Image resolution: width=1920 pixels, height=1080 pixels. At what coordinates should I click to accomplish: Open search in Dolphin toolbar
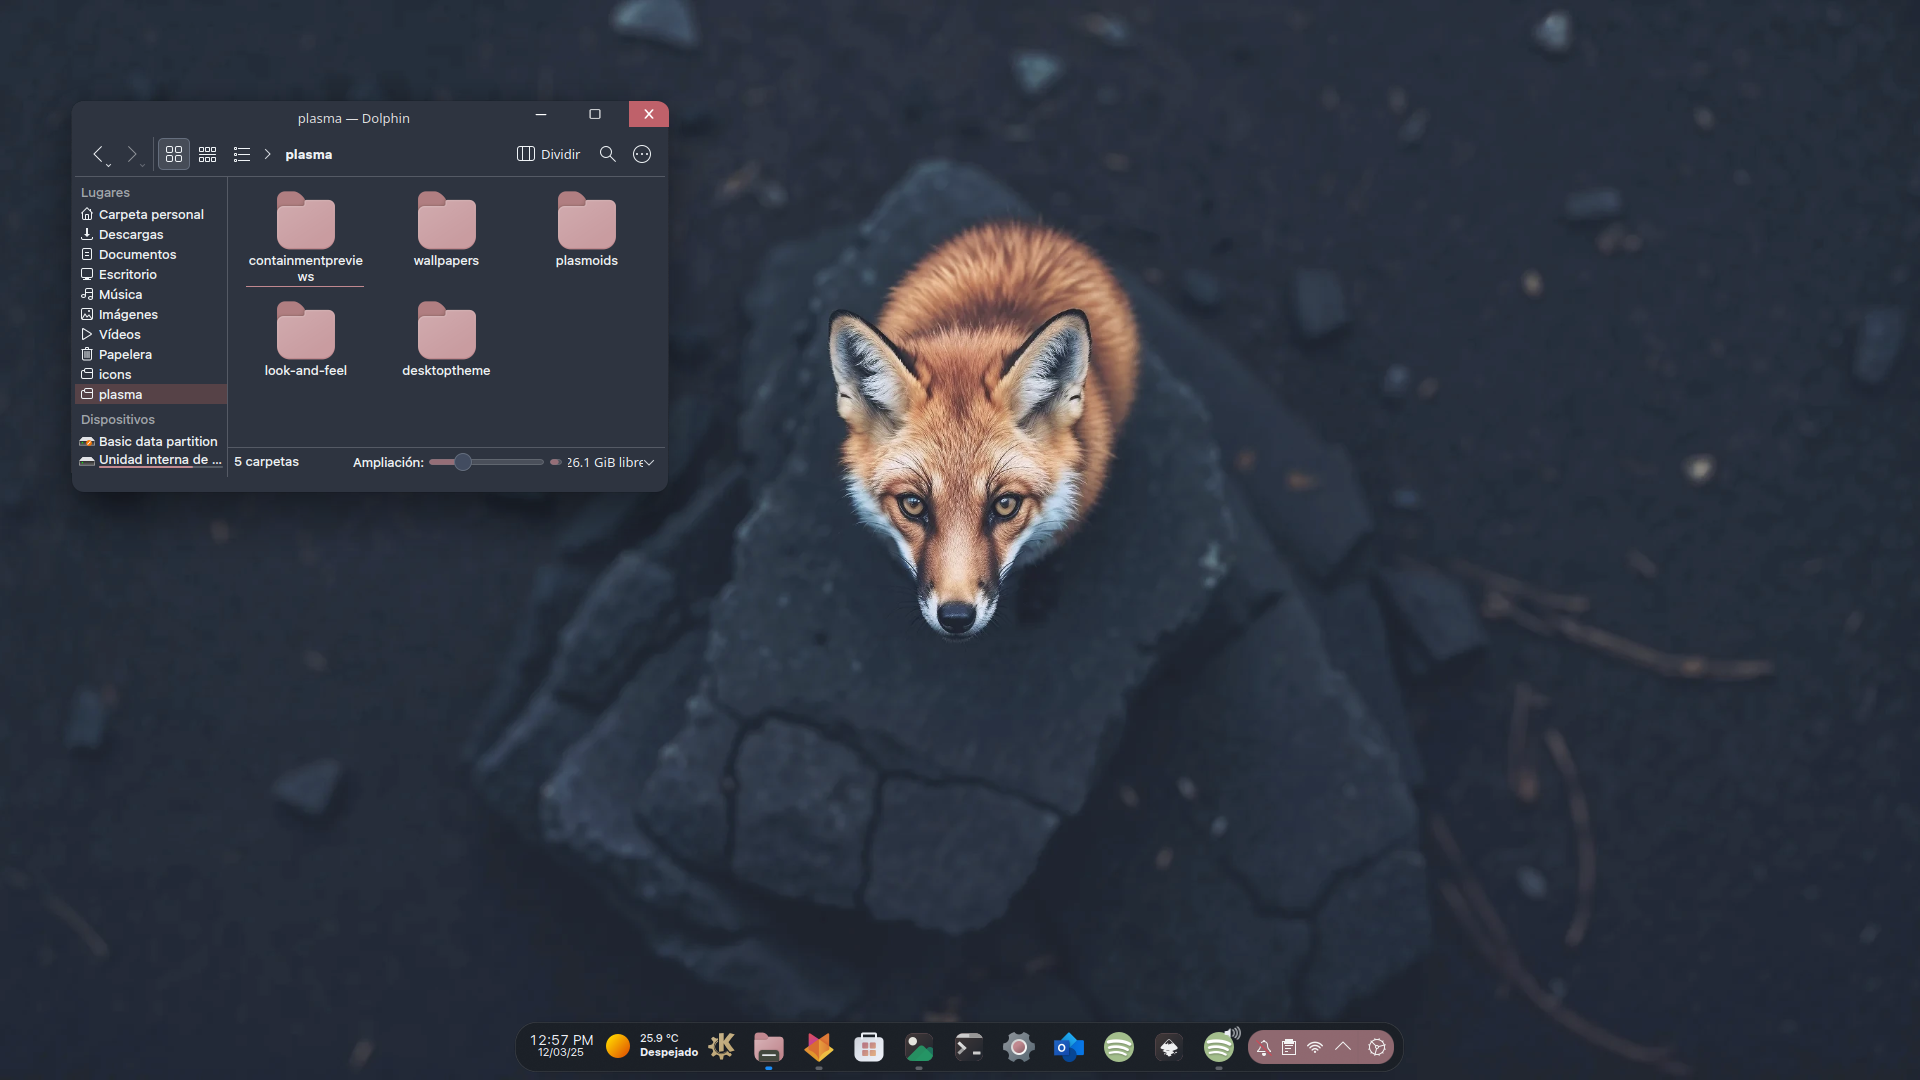[x=607, y=154]
